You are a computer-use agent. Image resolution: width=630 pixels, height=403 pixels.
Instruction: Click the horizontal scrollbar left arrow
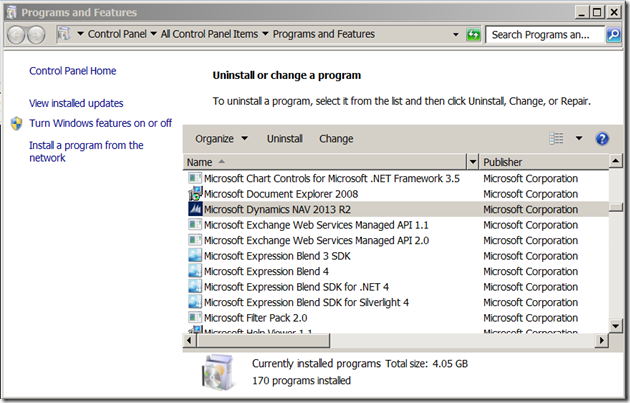190,341
